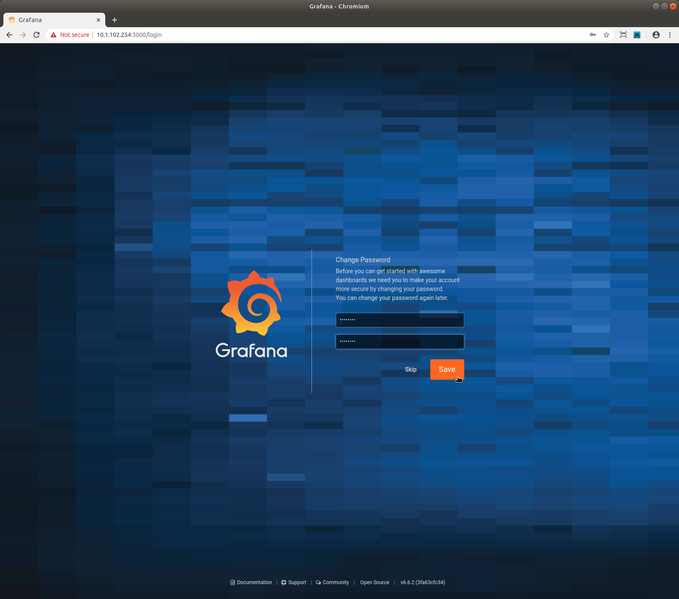Open the Chromium three-dot menu
This screenshot has width=679, height=599.
669,35
